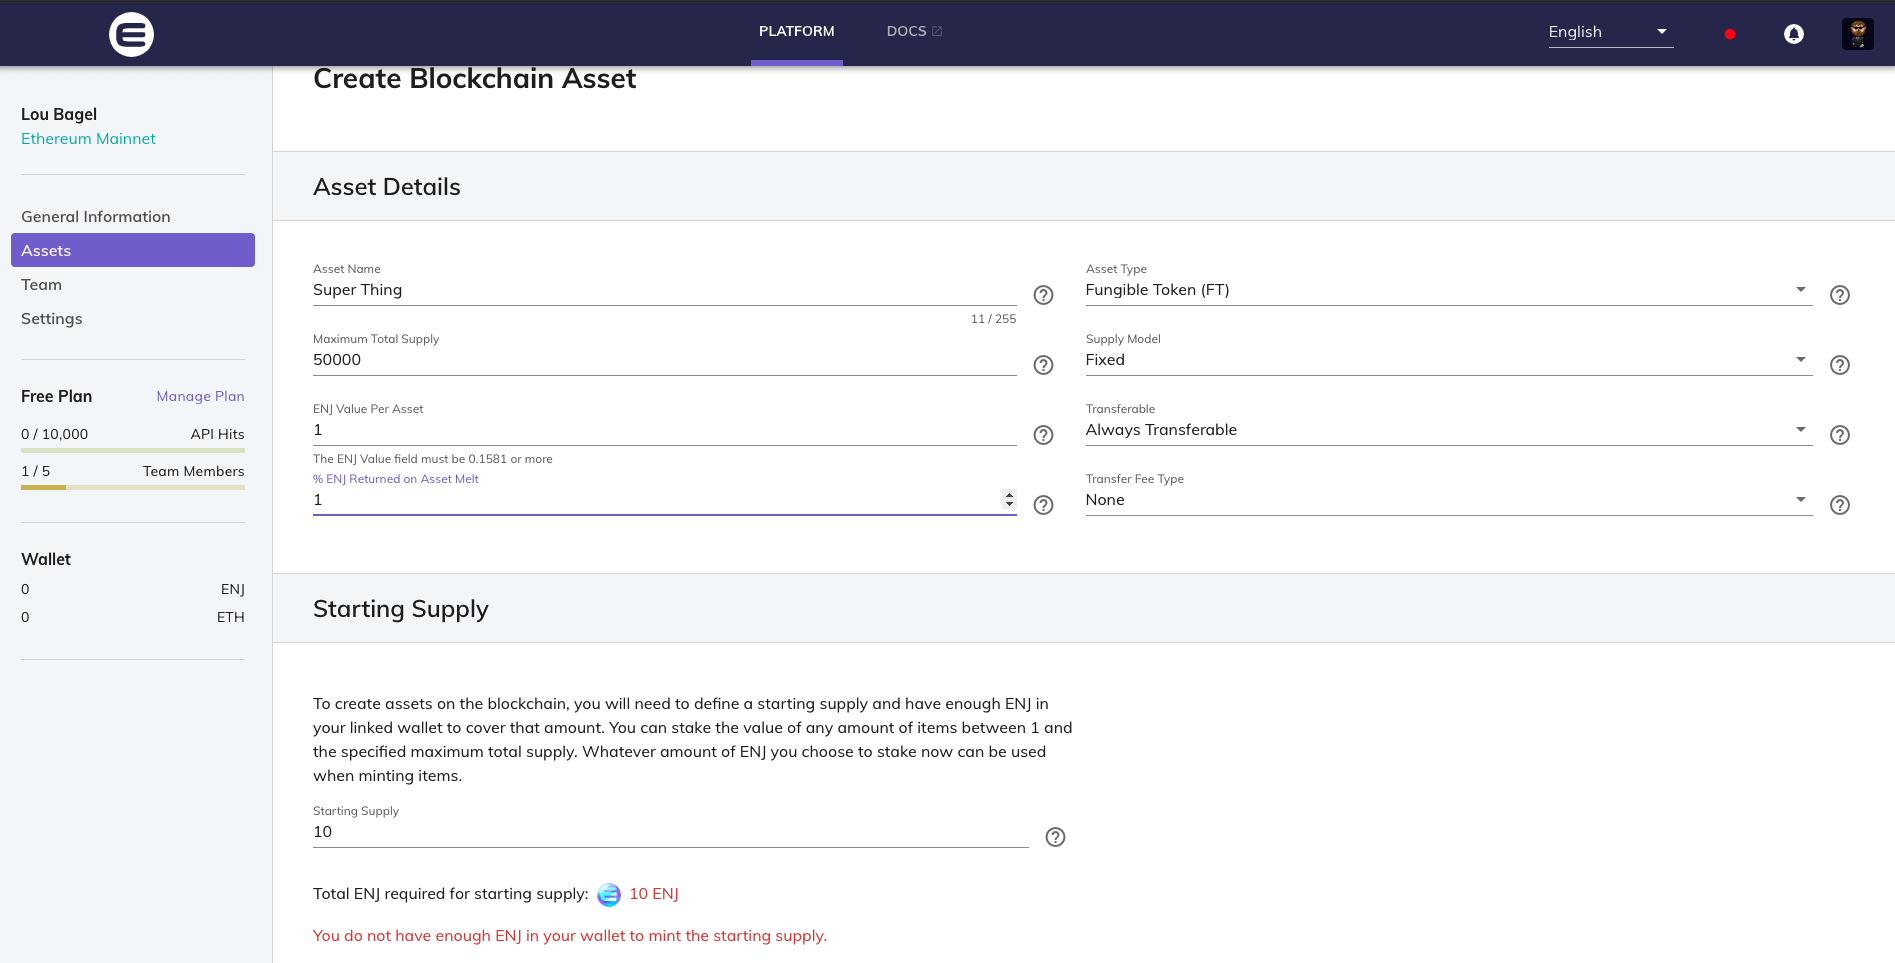The image size is (1895, 963).
Task: Click the Team Members usage bar
Action: point(133,487)
